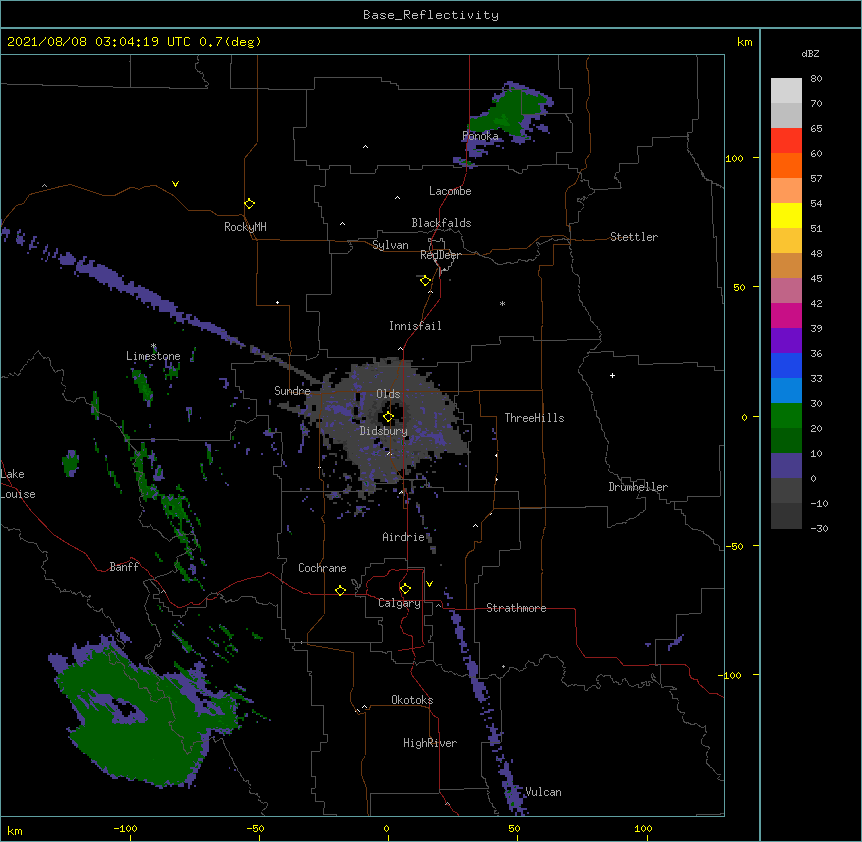Click the white plus marker north of Drumheller

(612, 375)
